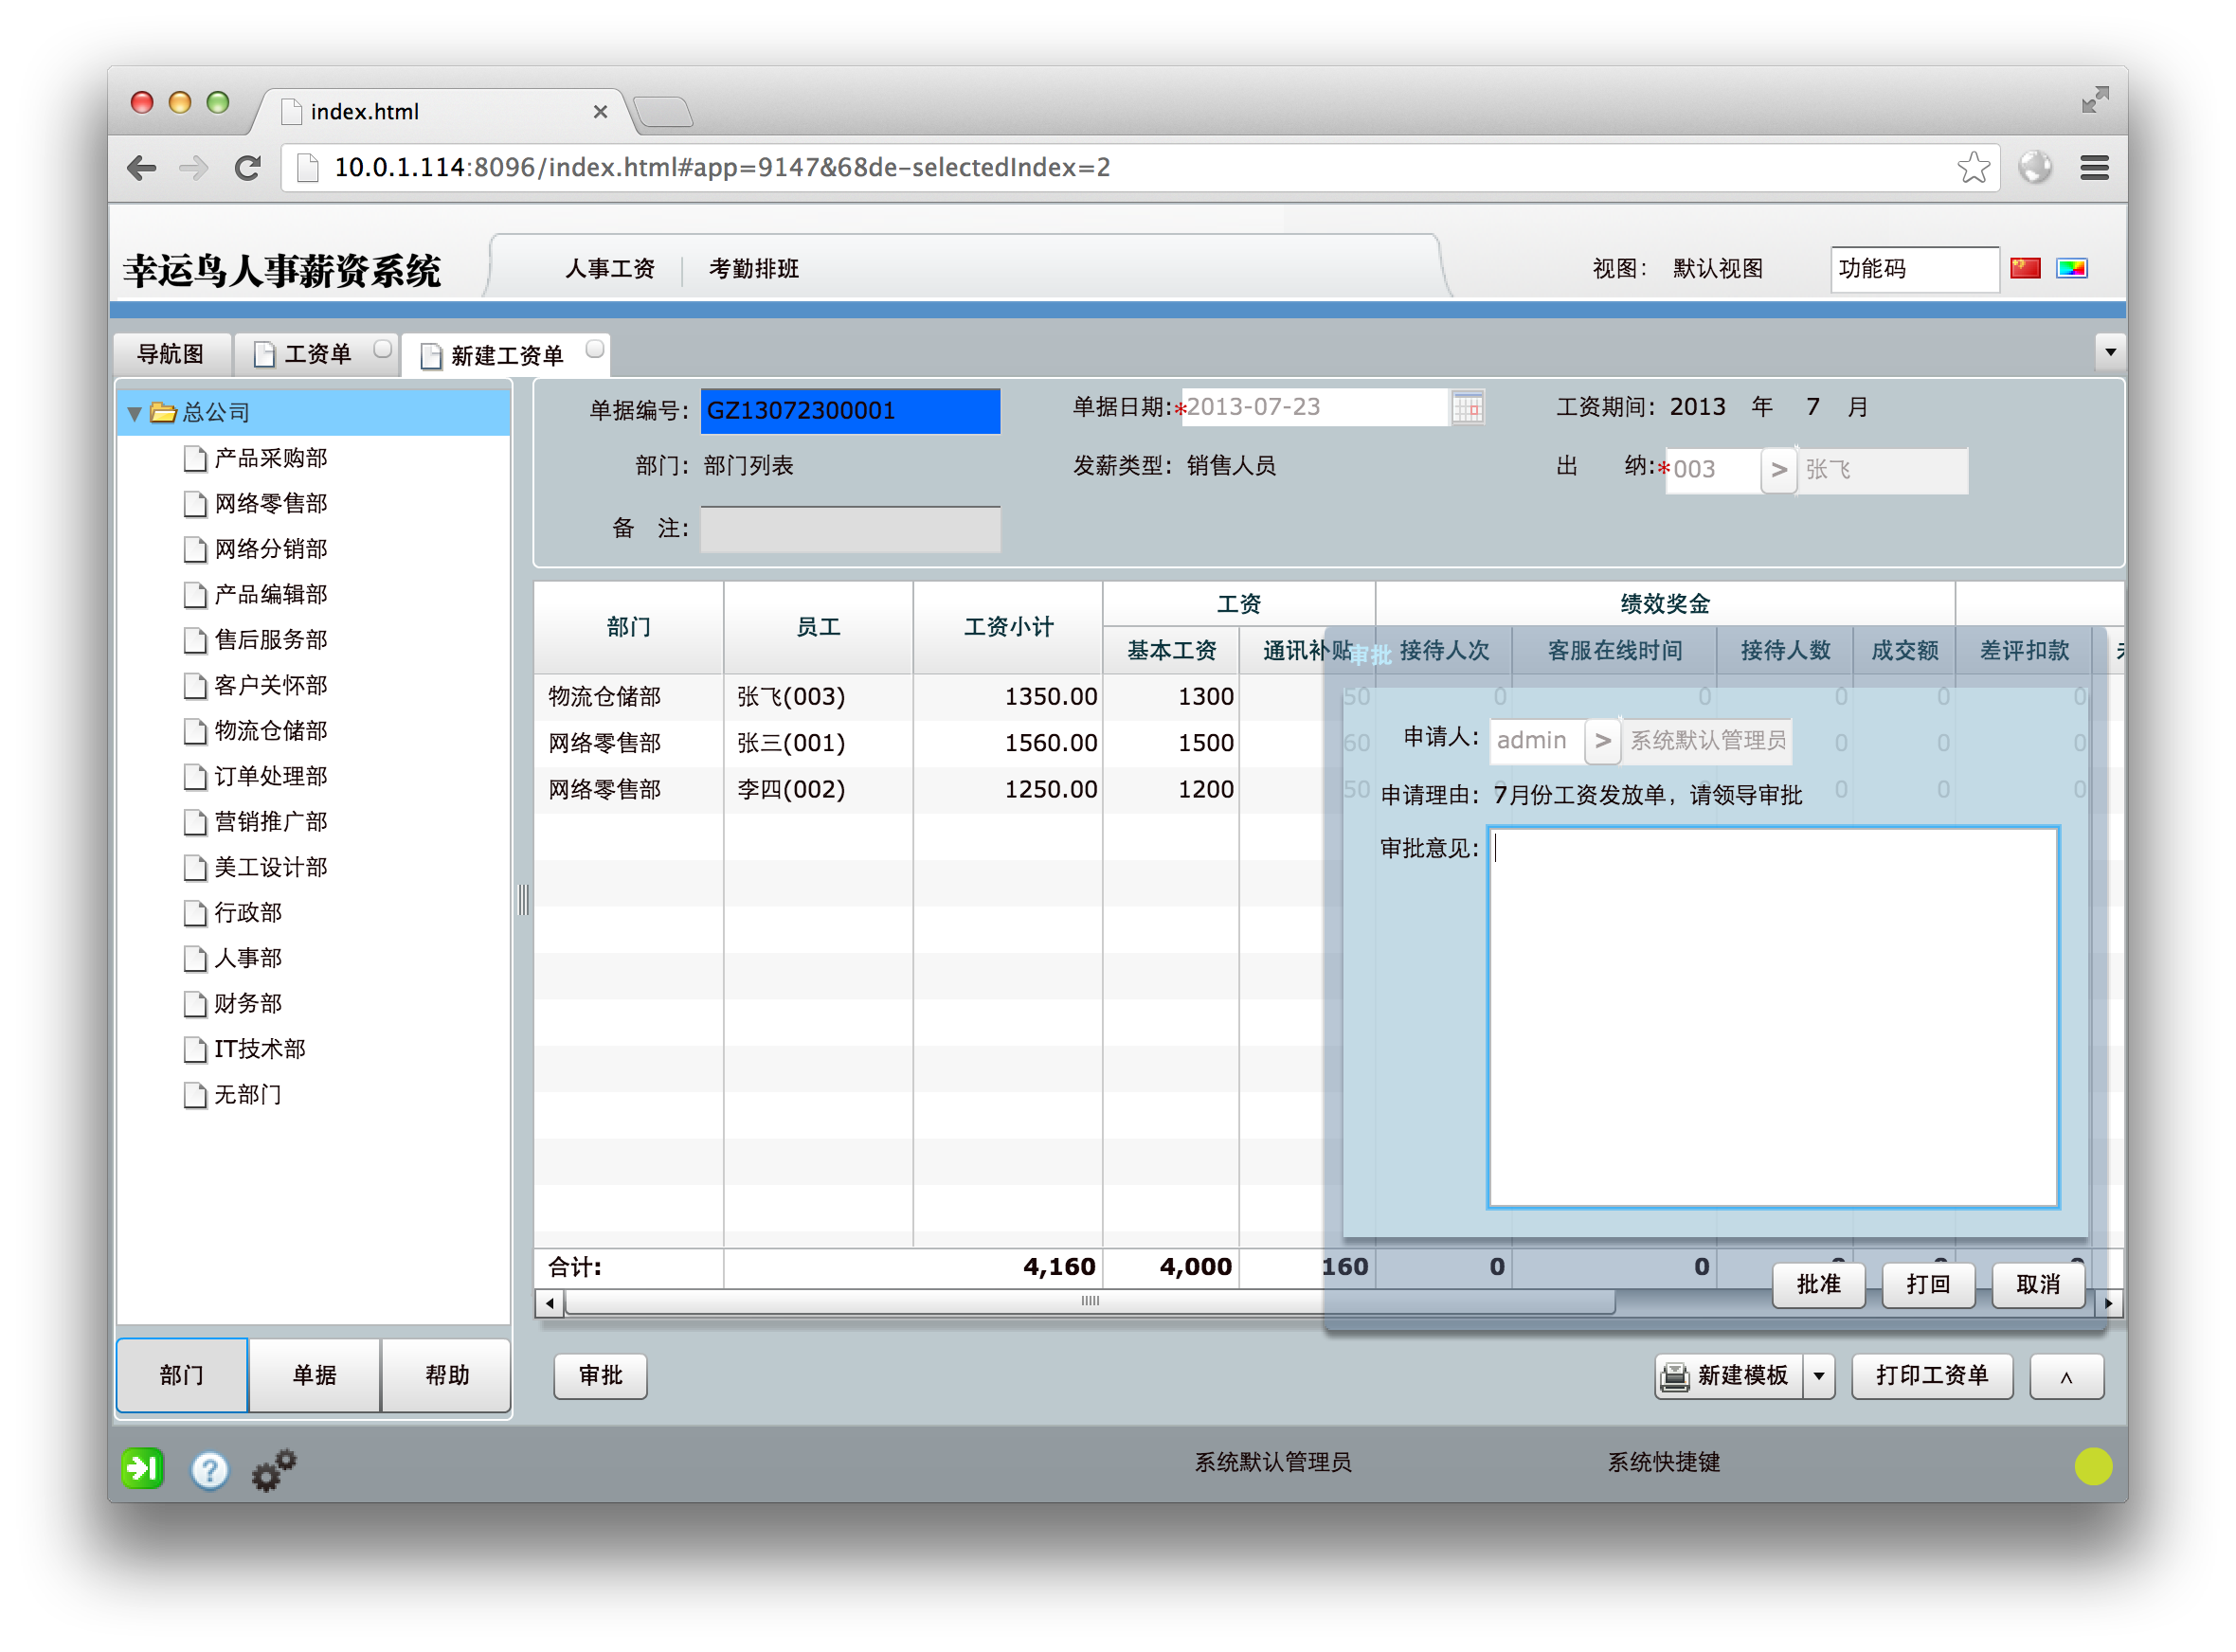This screenshot has width=2236, height=1652.
Task: Close the 新建工资单 tab via its circle
Action: click(x=595, y=349)
